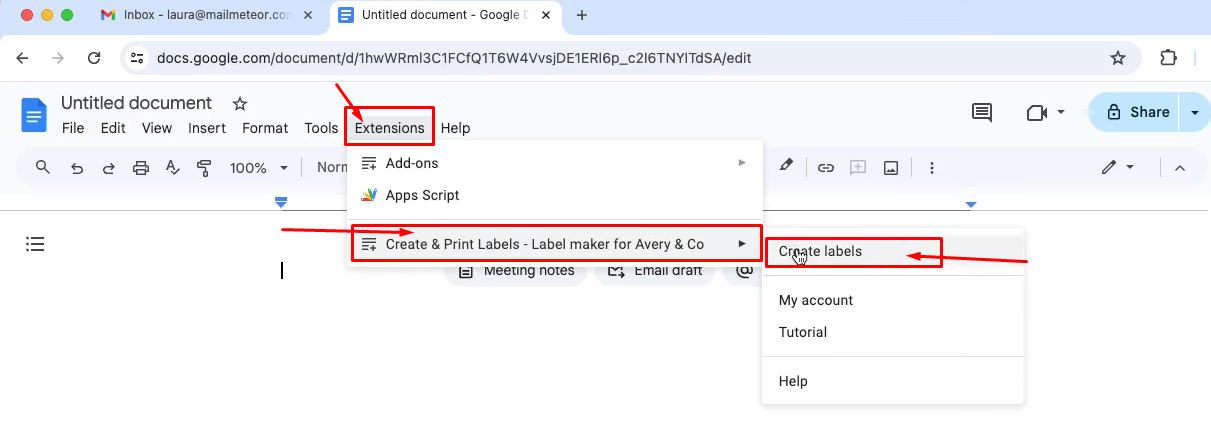1211x447 pixels.
Task: Insert Email draft template chip
Action: pyautogui.click(x=654, y=271)
